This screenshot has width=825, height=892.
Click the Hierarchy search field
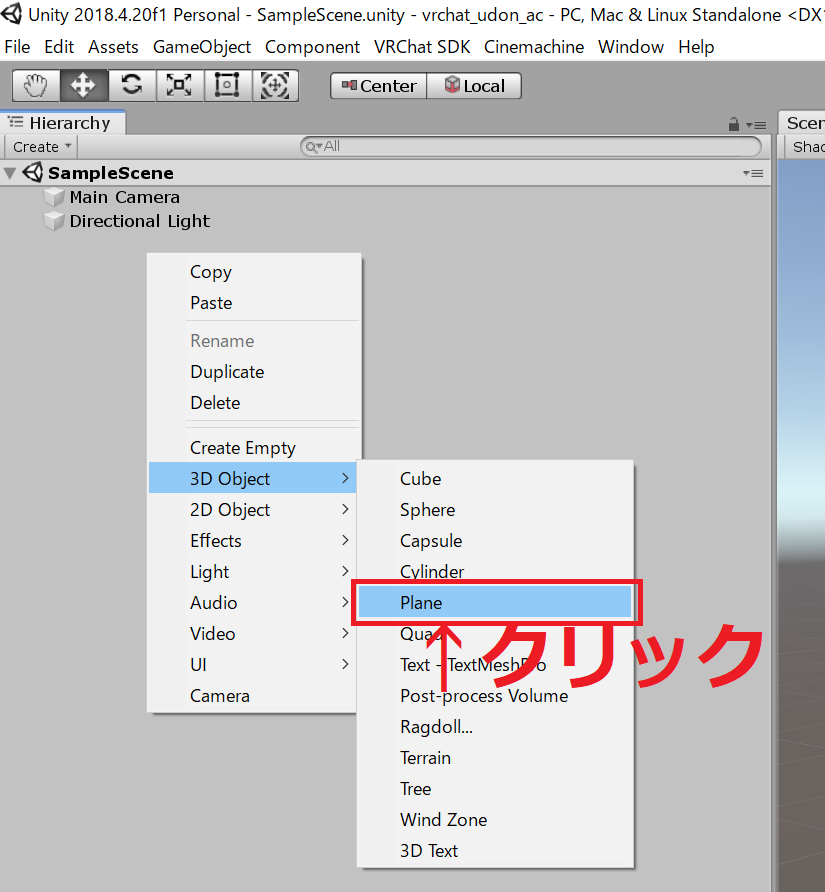(531, 147)
